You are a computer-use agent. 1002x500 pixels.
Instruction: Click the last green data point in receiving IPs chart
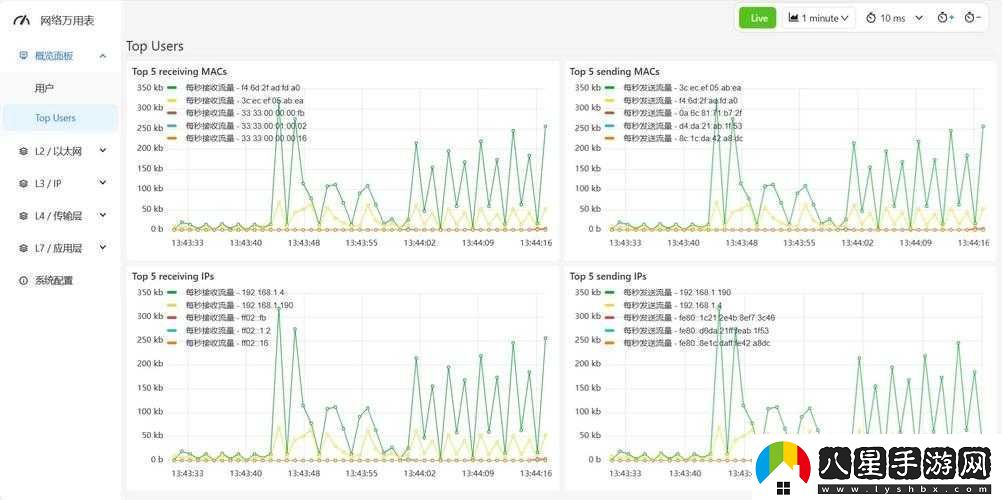pyautogui.click(x=545, y=338)
